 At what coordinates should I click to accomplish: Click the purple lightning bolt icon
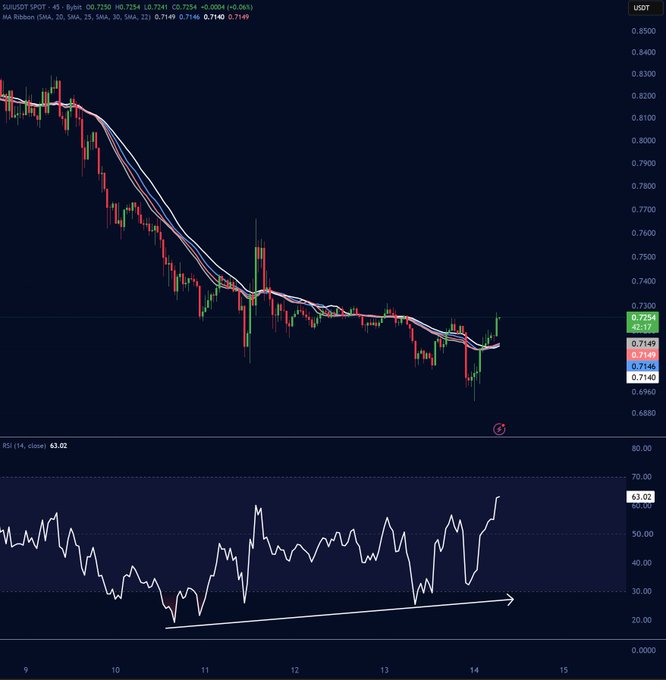[500, 429]
